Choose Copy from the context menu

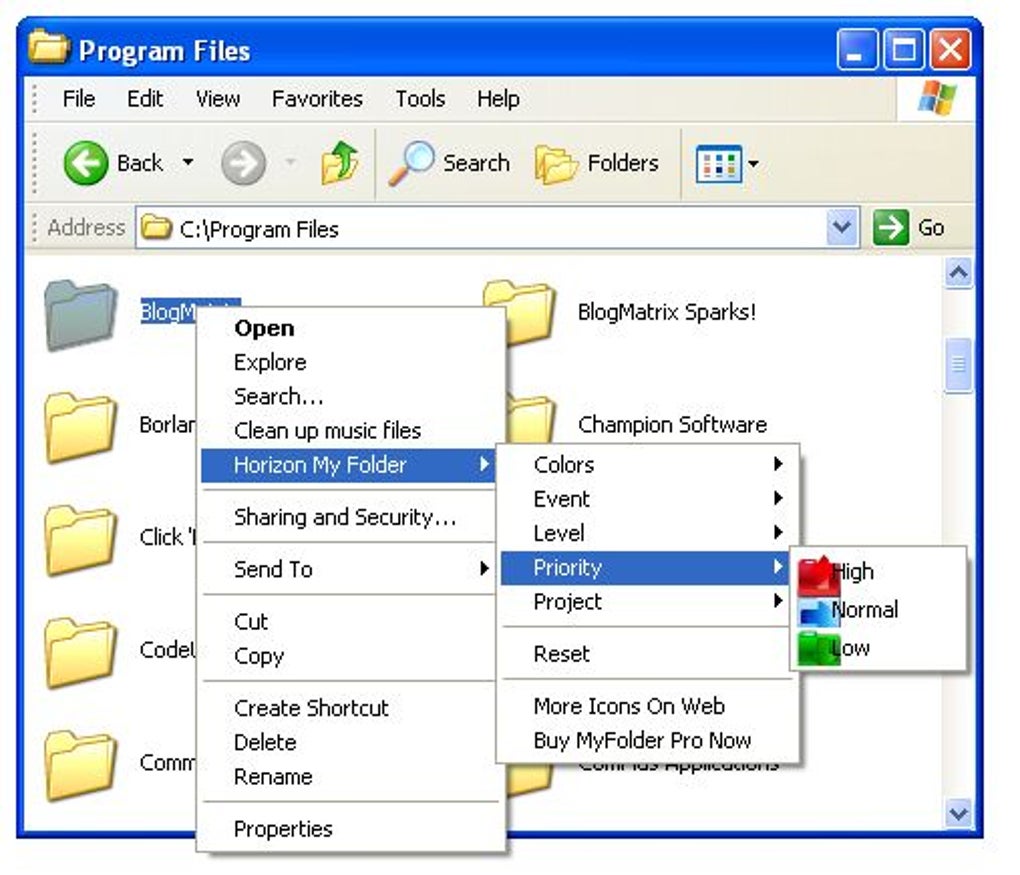349,656
